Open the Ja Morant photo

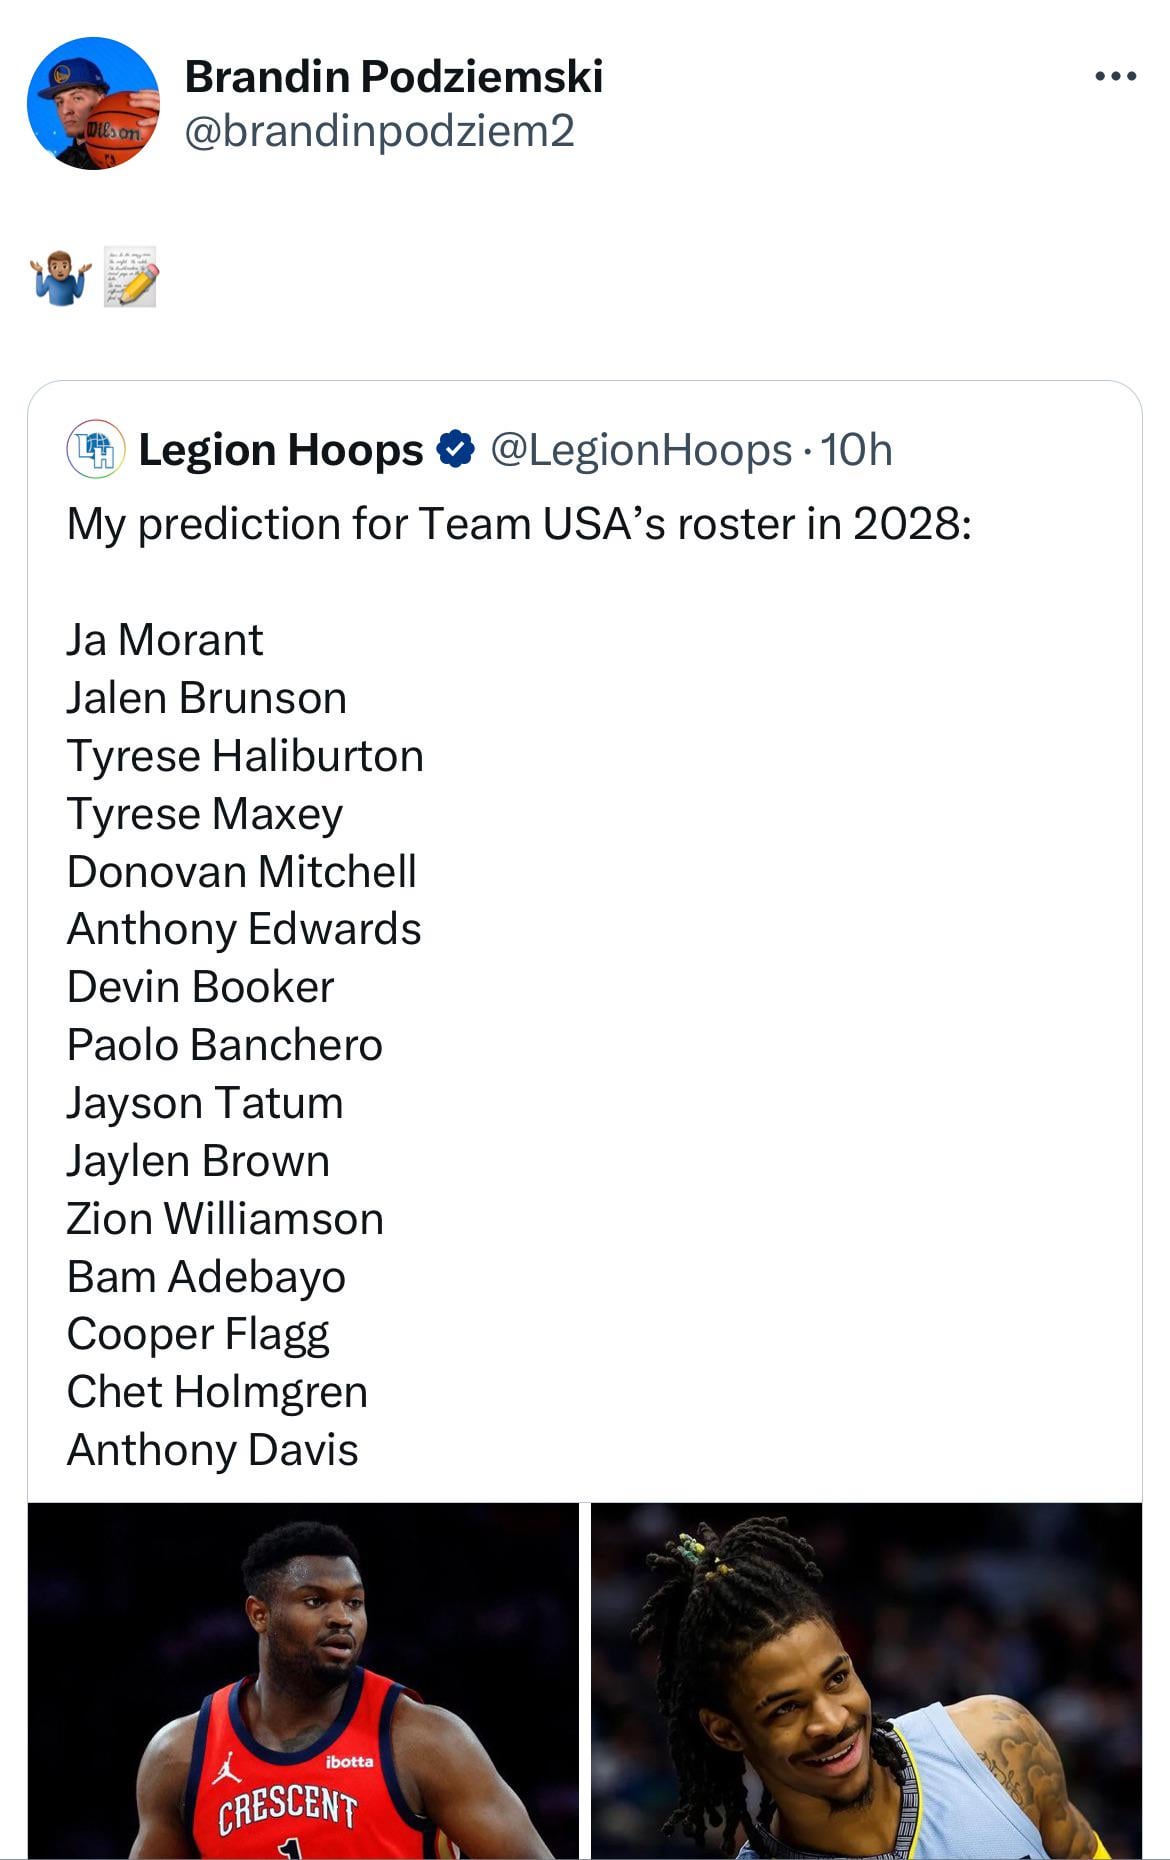[x=866, y=1680]
